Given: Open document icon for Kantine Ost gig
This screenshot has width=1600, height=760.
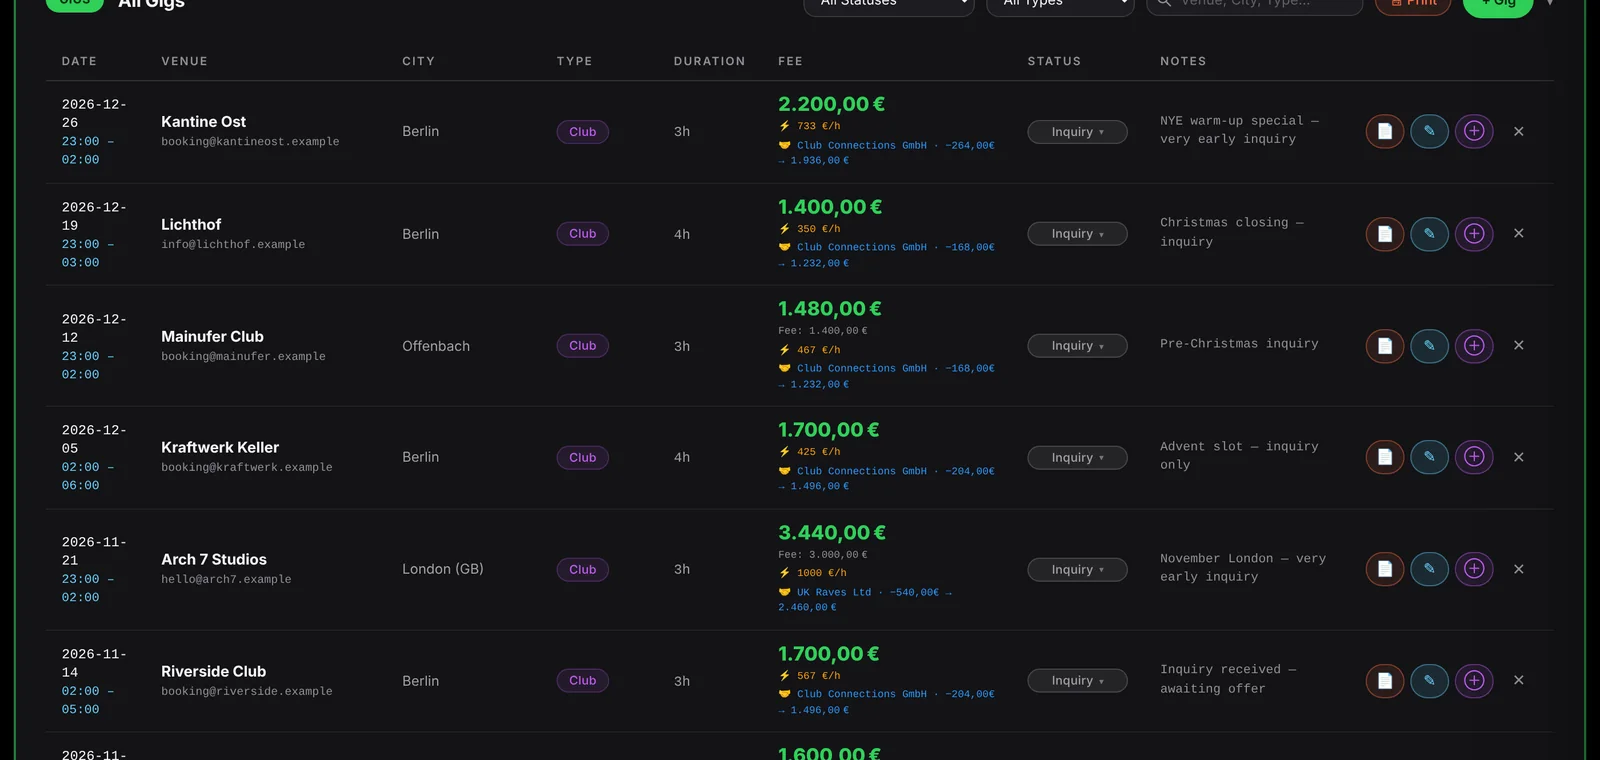Looking at the screenshot, I should point(1385,131).
